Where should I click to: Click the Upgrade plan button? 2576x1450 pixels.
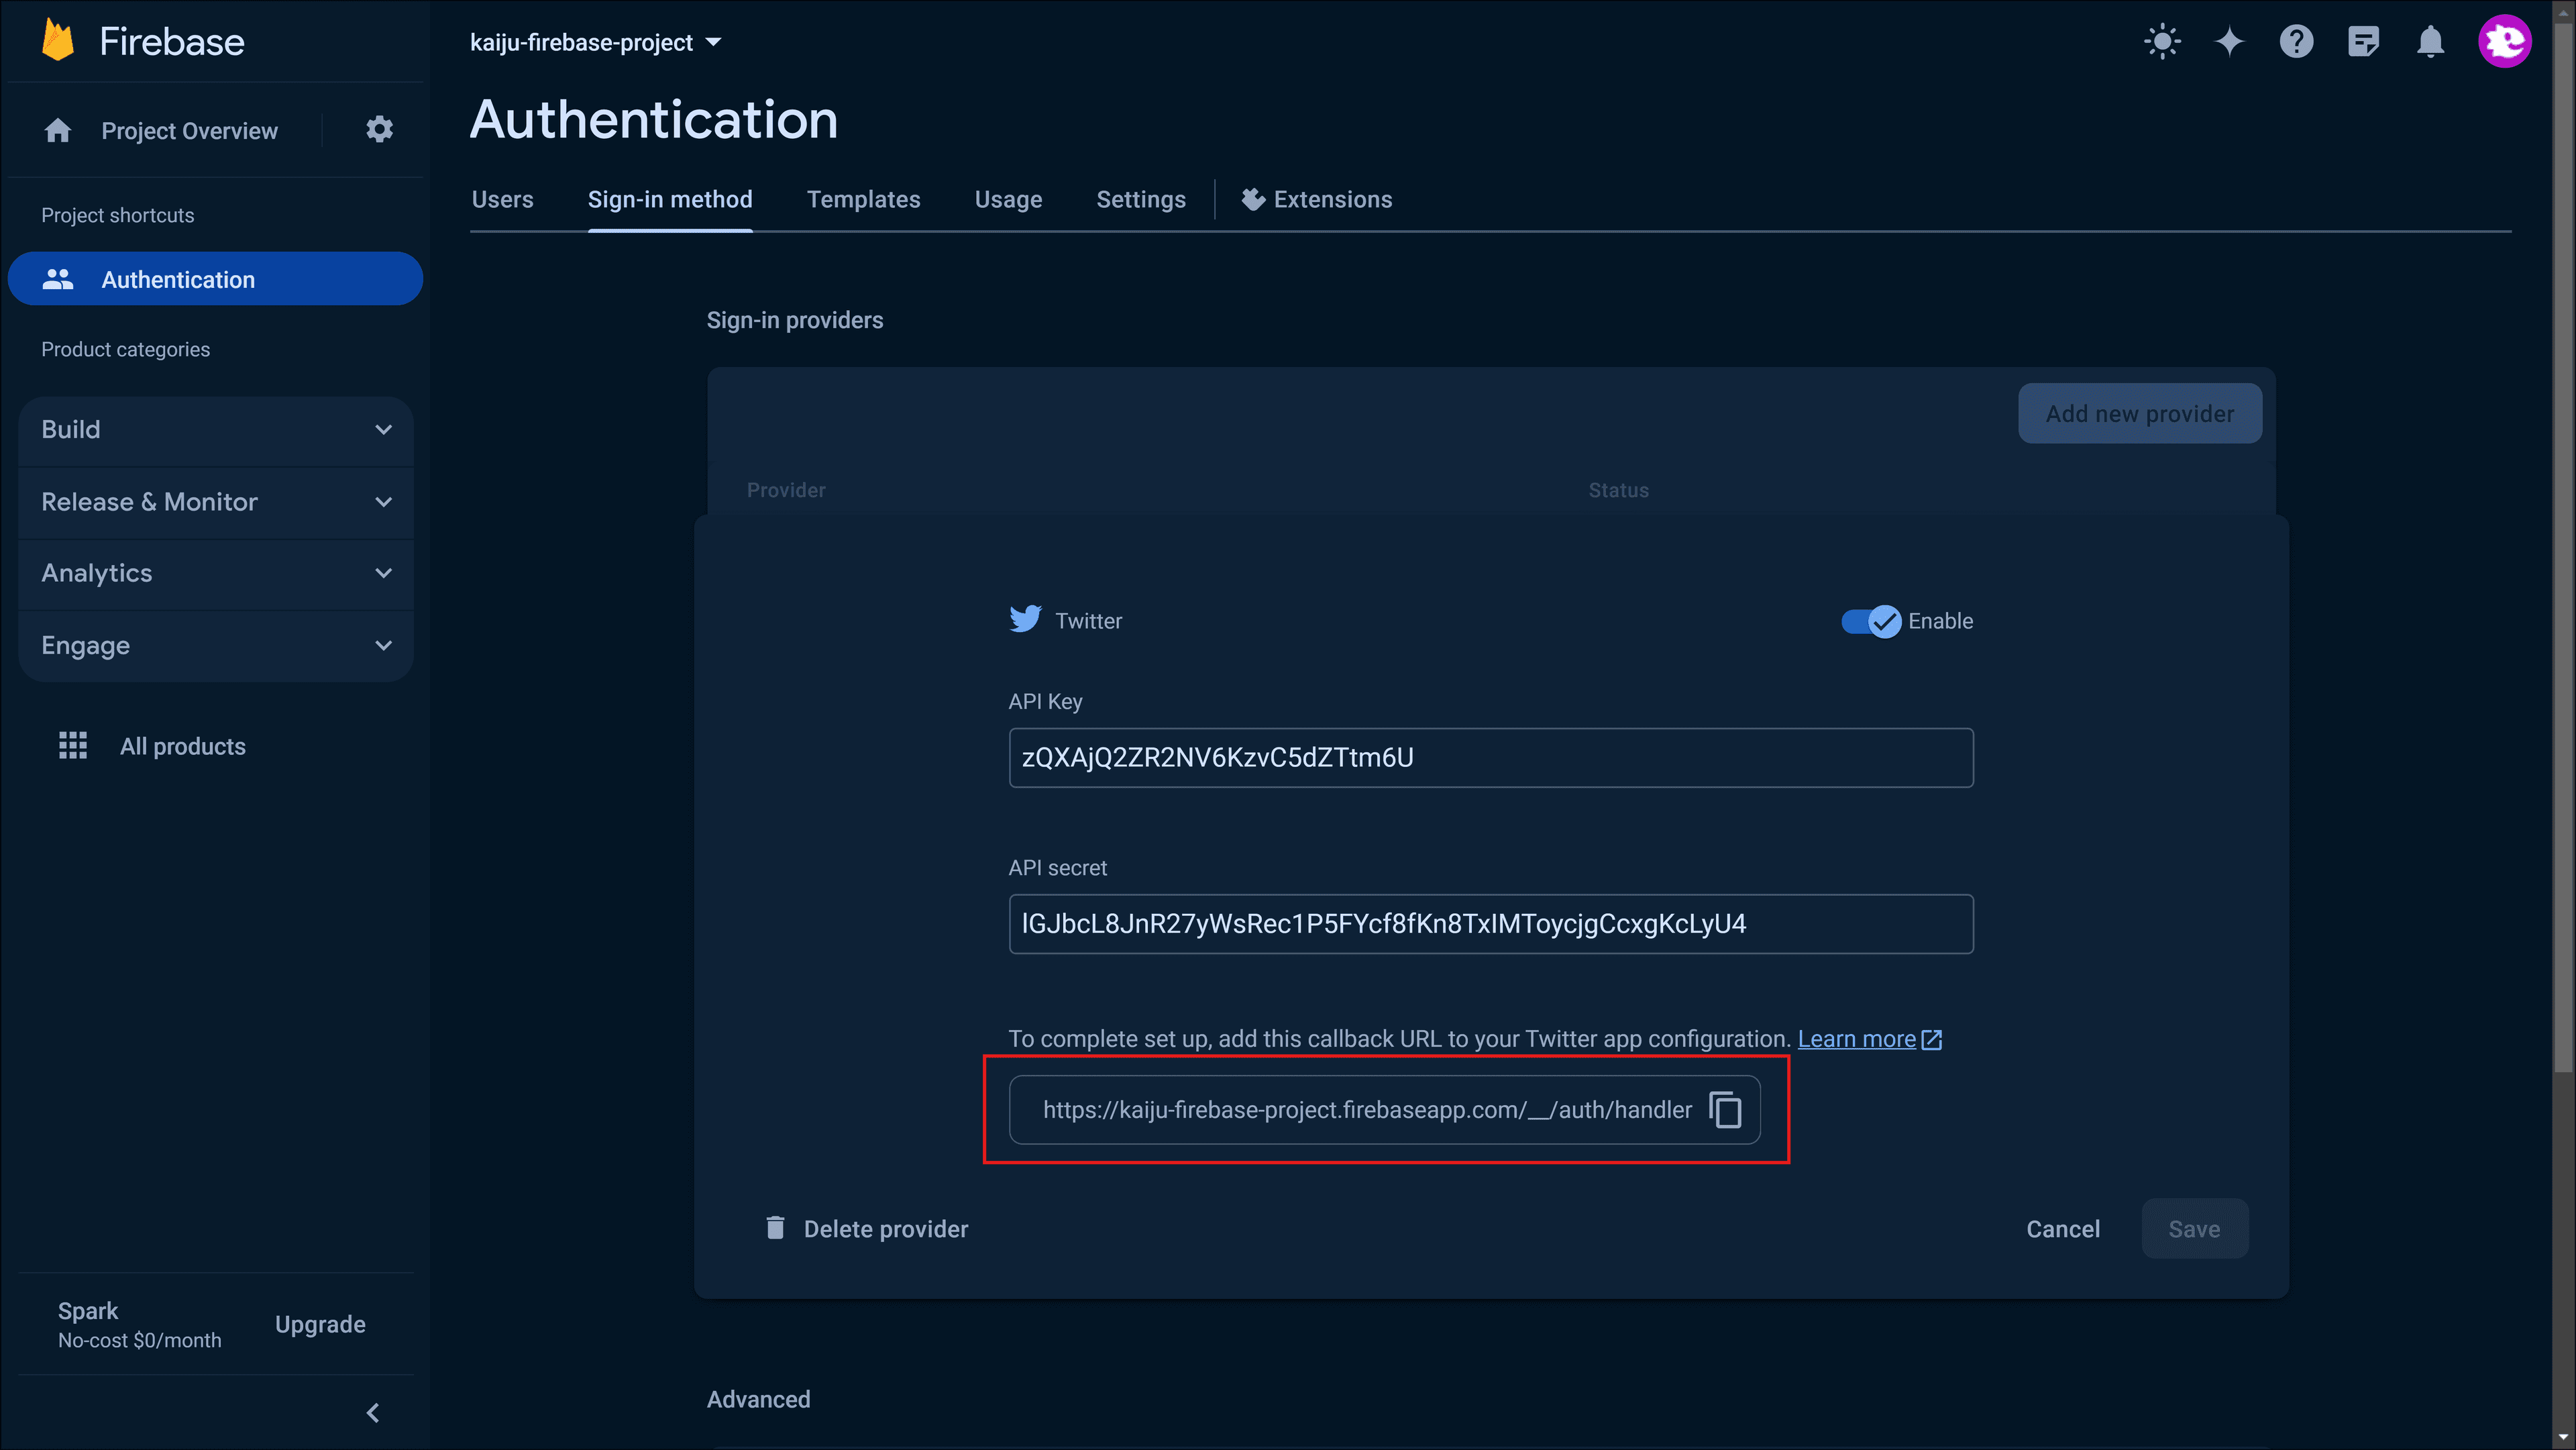320,1324
